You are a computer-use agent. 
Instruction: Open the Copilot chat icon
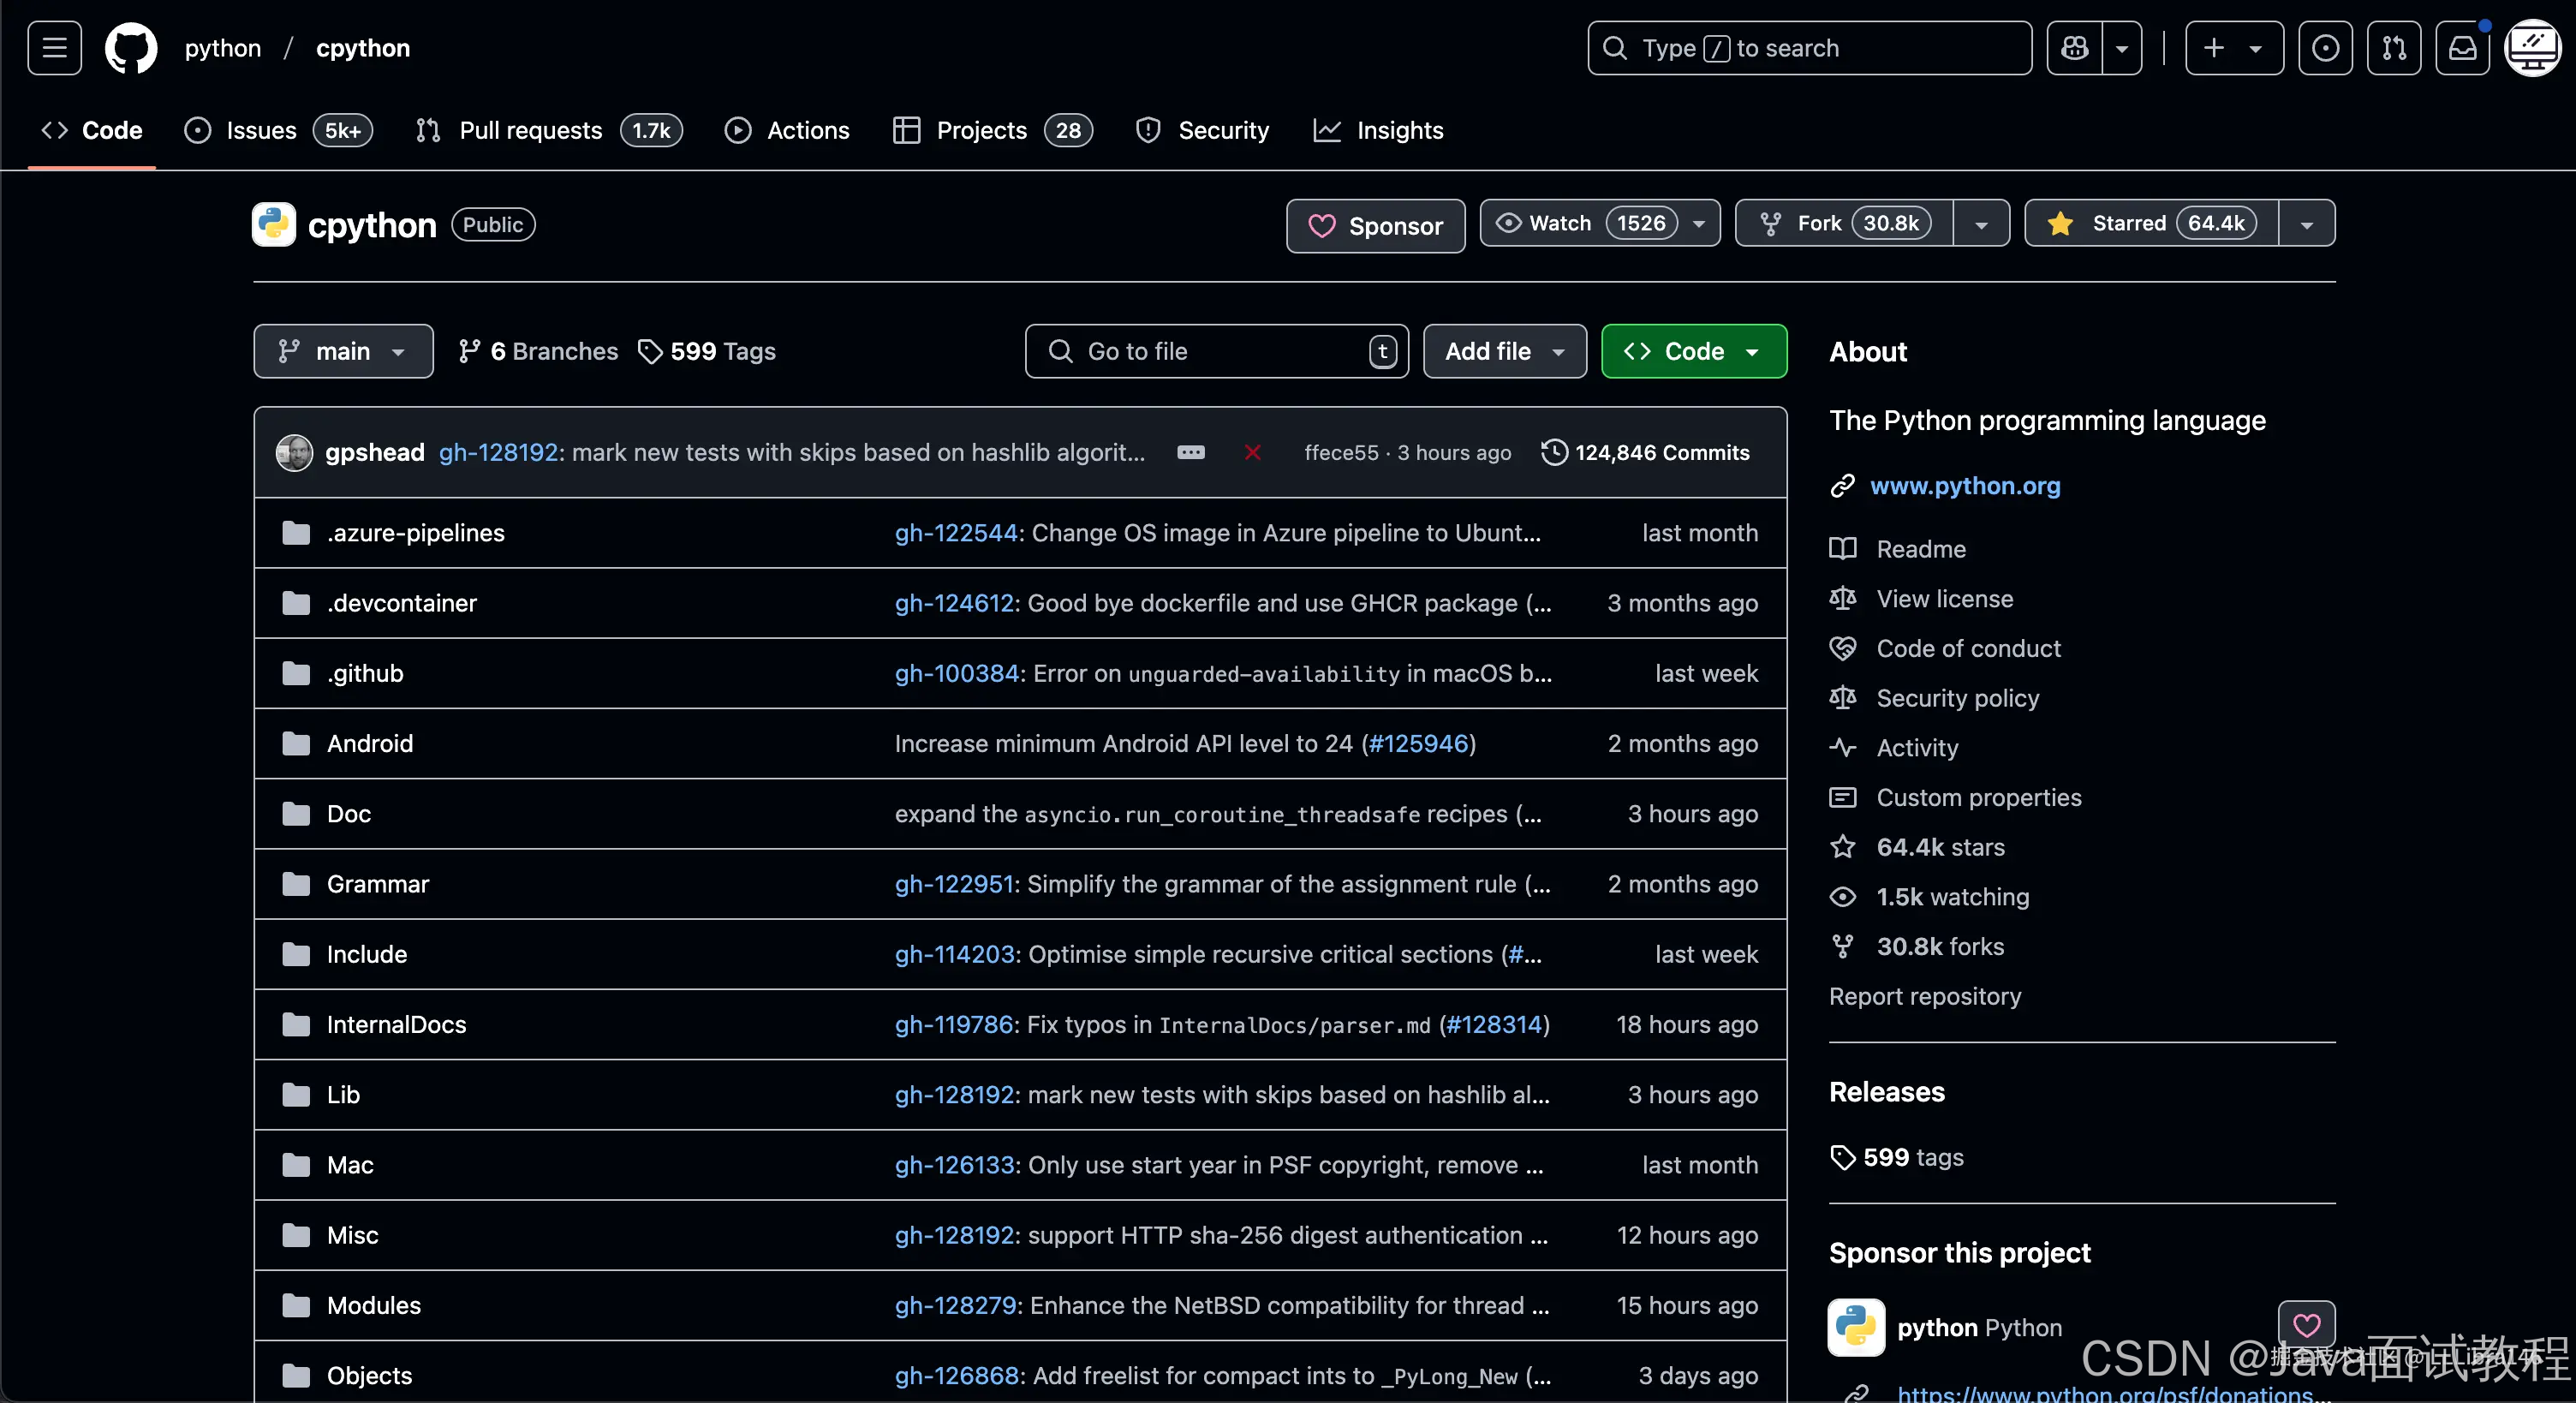2075,48
